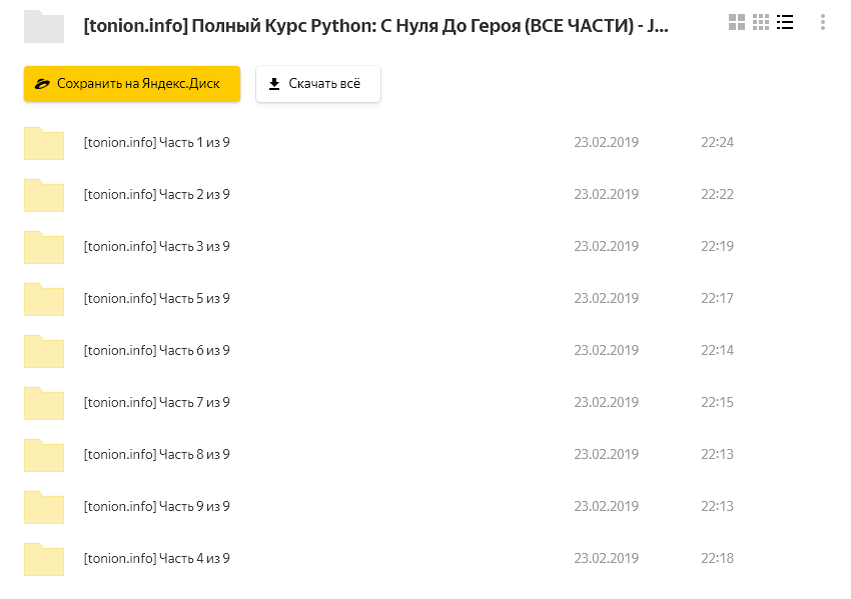Click the Скачать всё download button
The width and height of the screenshot is (851, 599).
pos(318,84)
